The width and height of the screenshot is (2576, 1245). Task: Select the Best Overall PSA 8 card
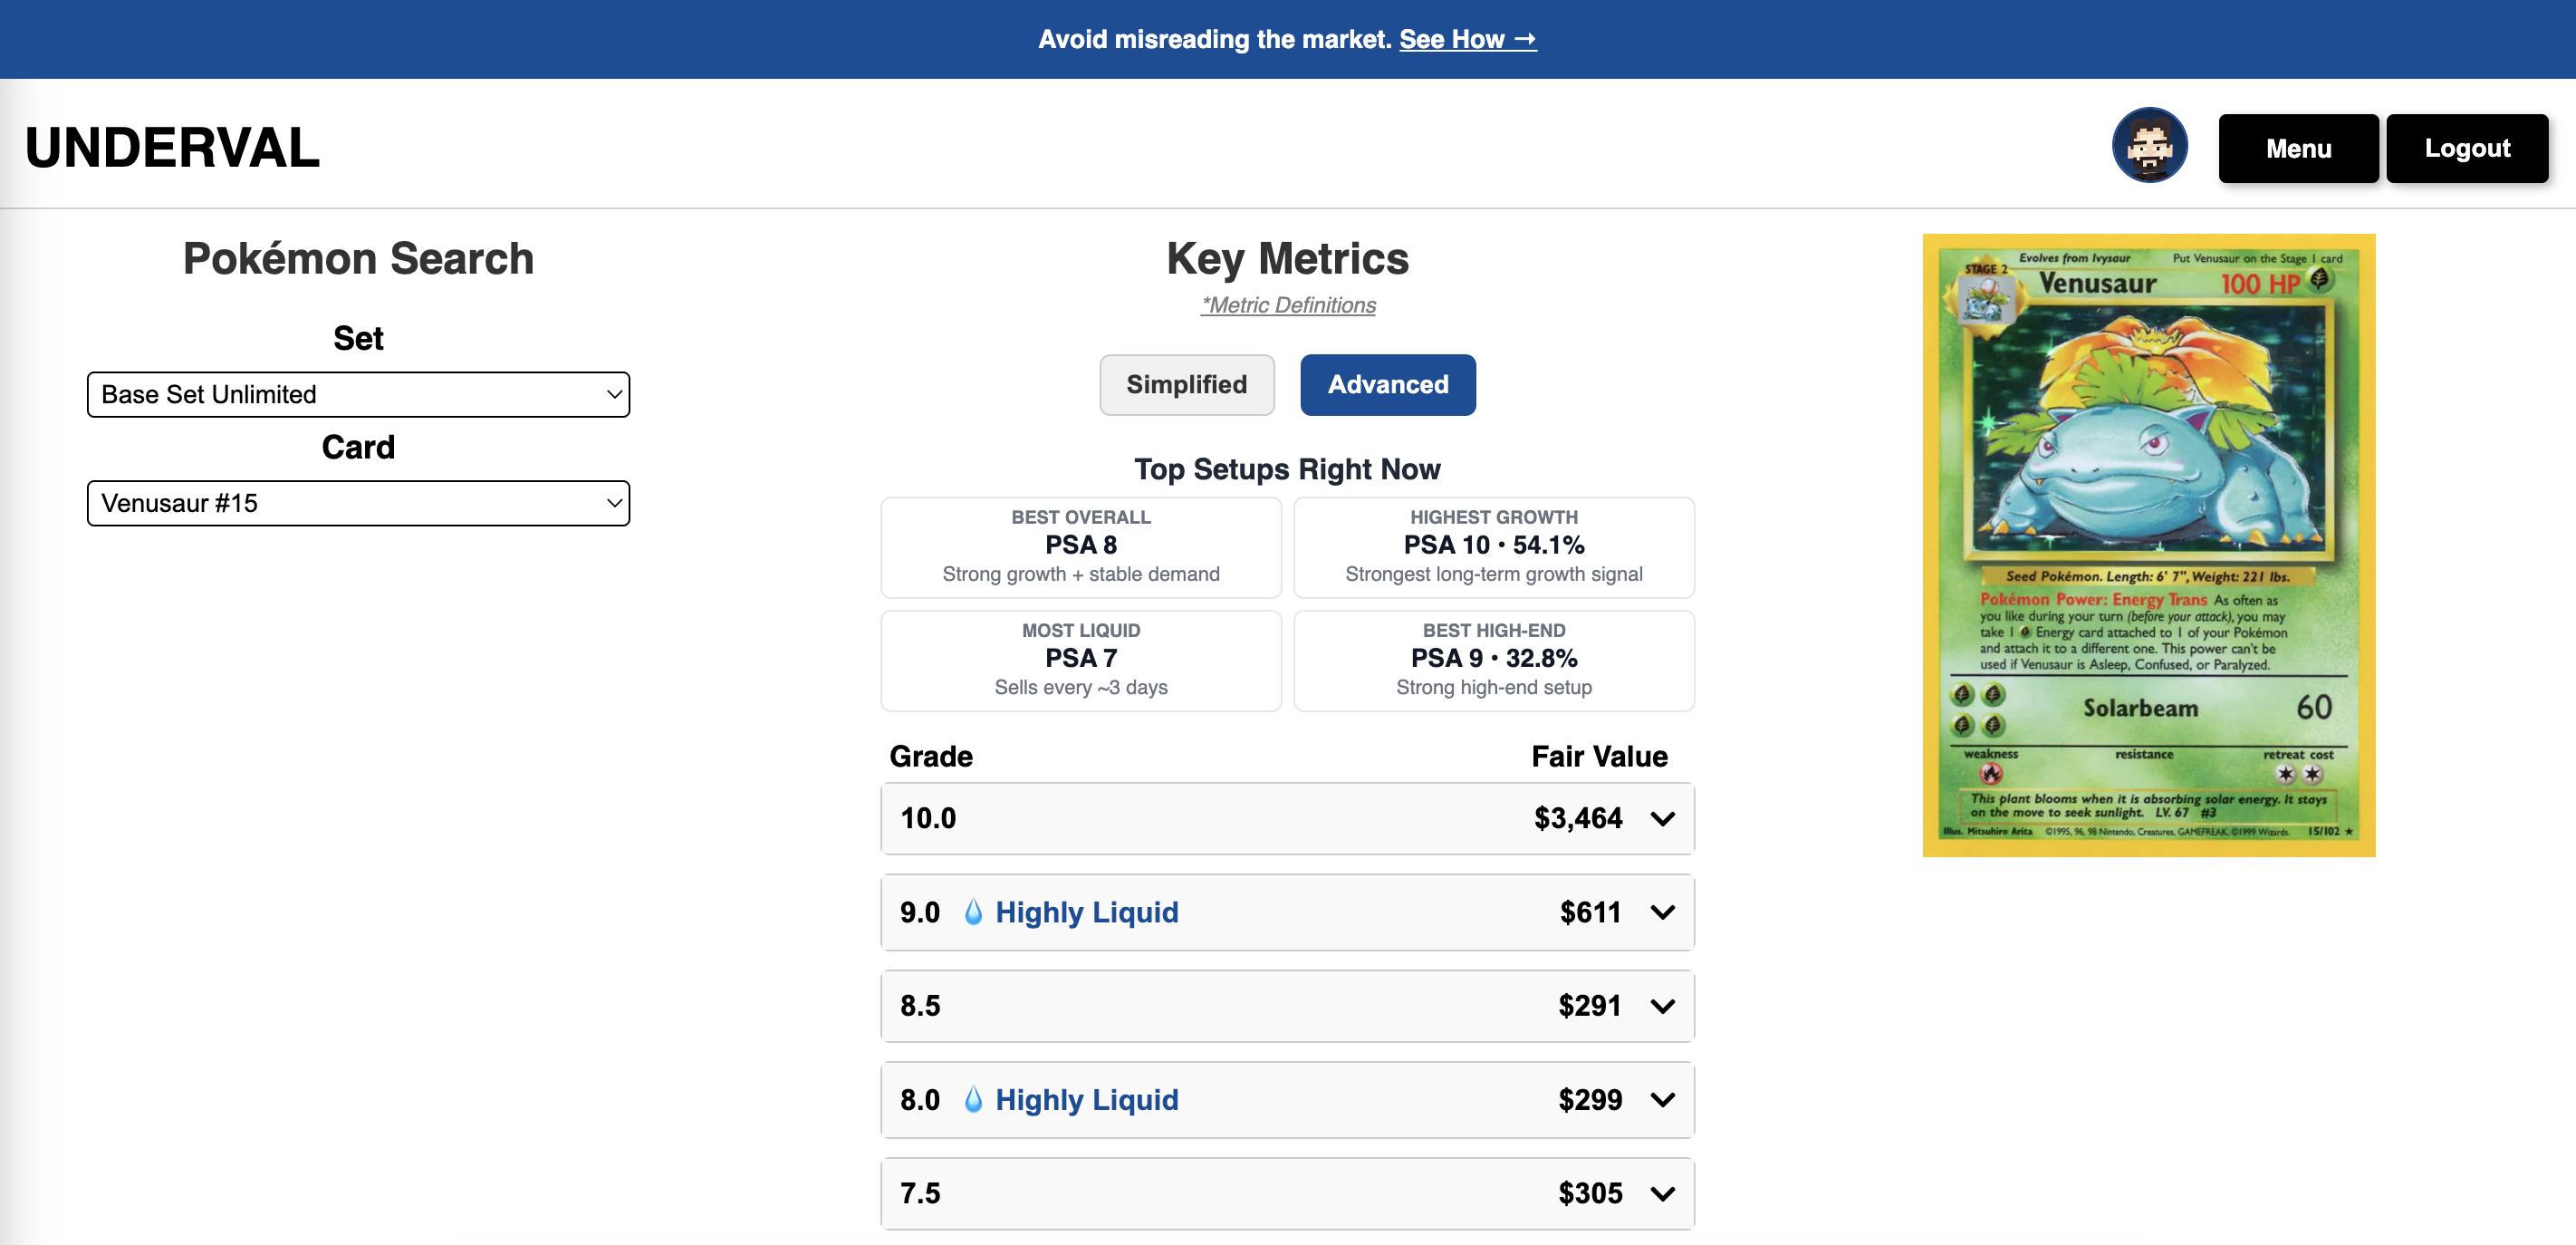[1080, 547]
